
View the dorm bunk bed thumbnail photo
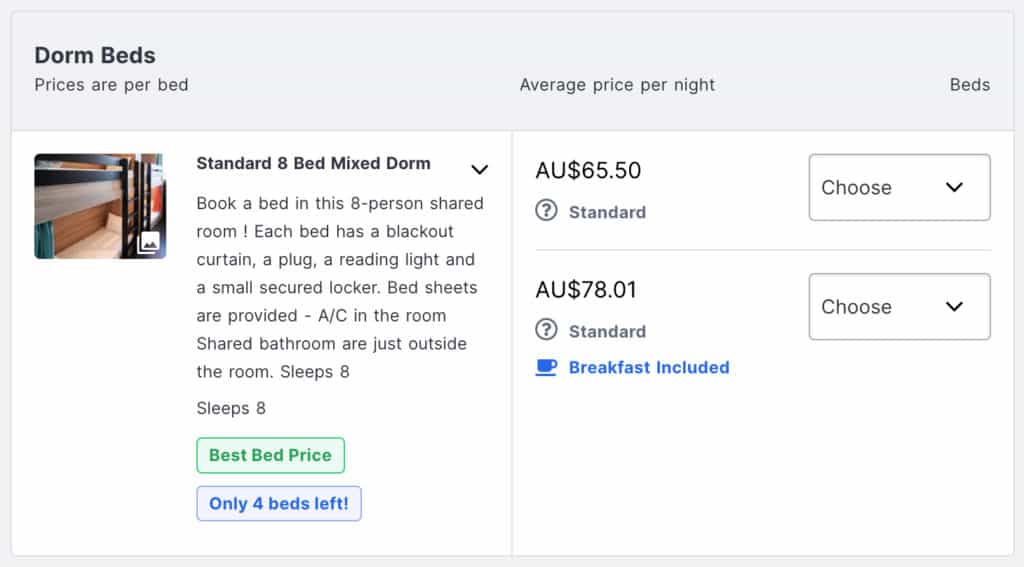100,206
